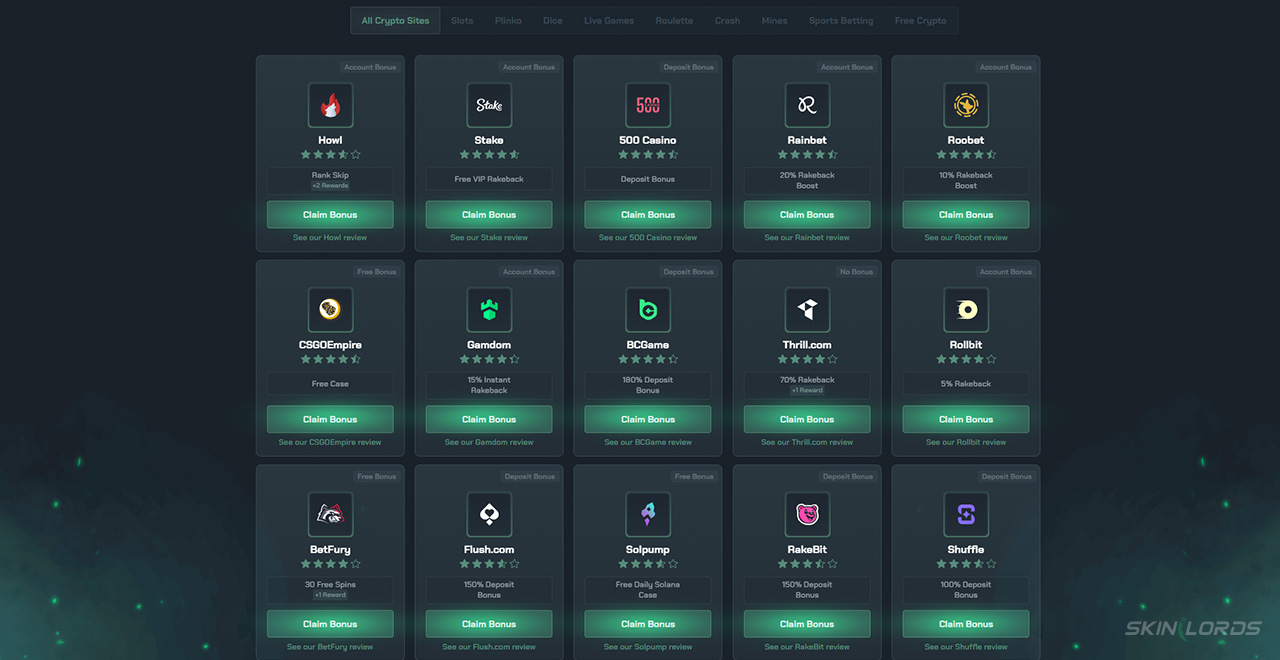Click the Rollbit yellow circle logo

point(966,310)
